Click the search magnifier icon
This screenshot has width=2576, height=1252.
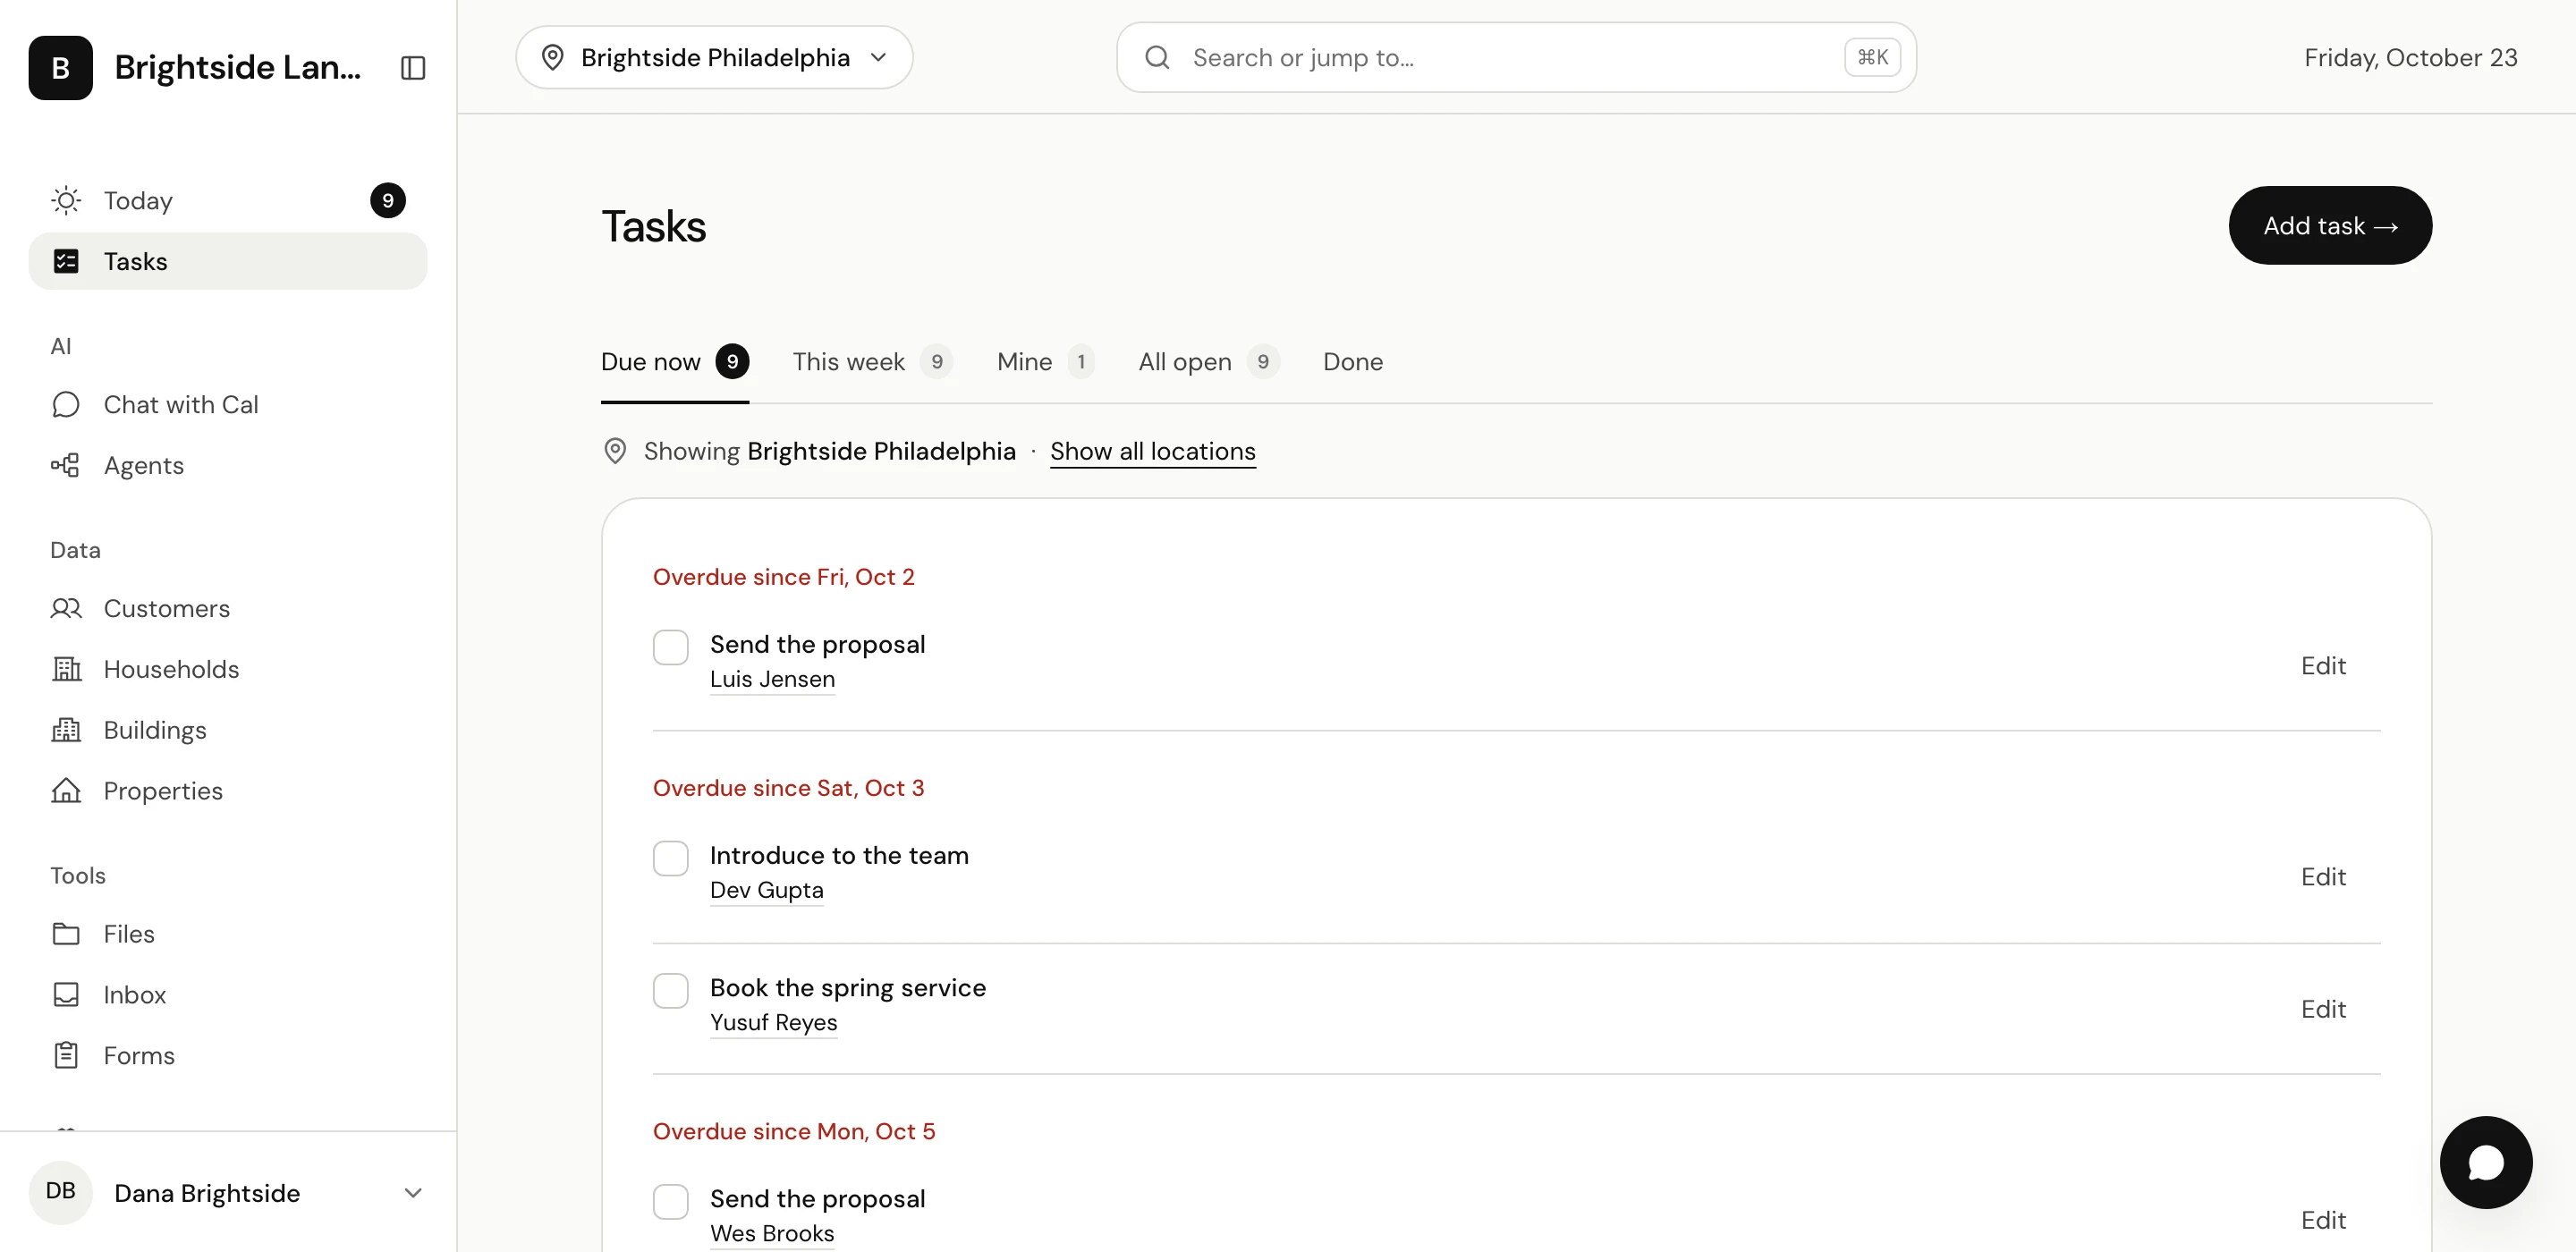click(1157, 57)
